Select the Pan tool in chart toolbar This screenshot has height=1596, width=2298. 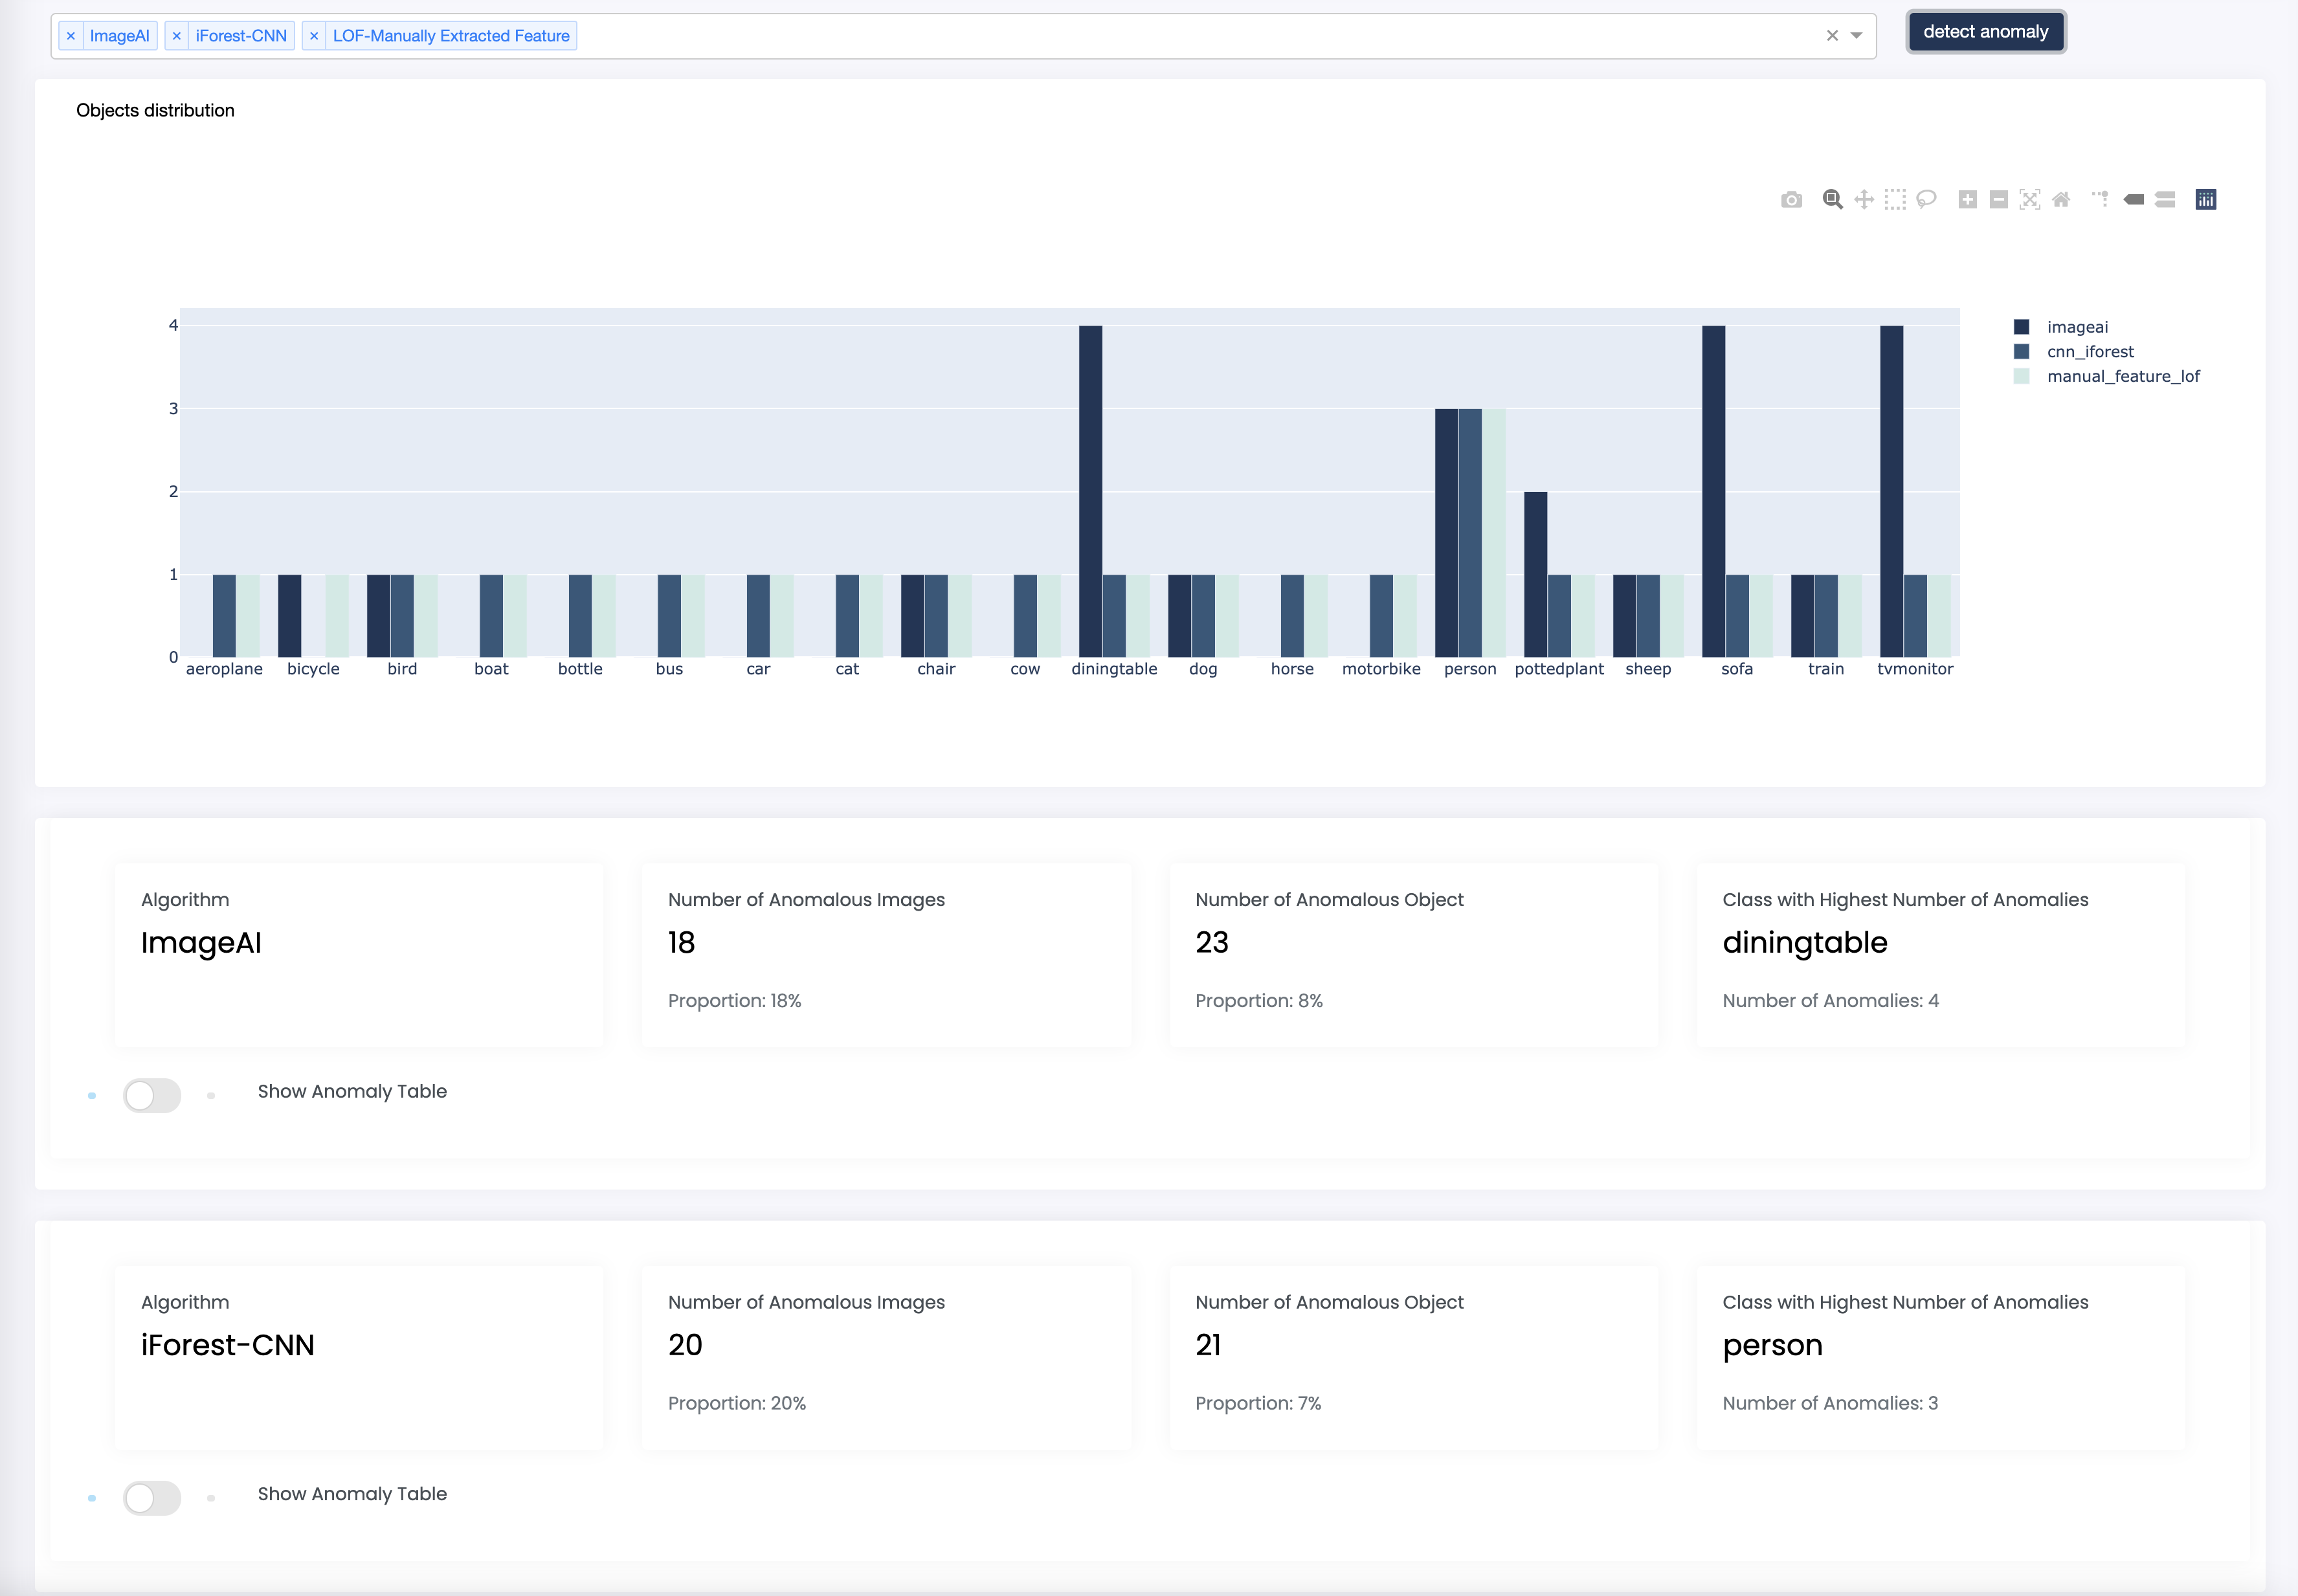coord(1864,200)
